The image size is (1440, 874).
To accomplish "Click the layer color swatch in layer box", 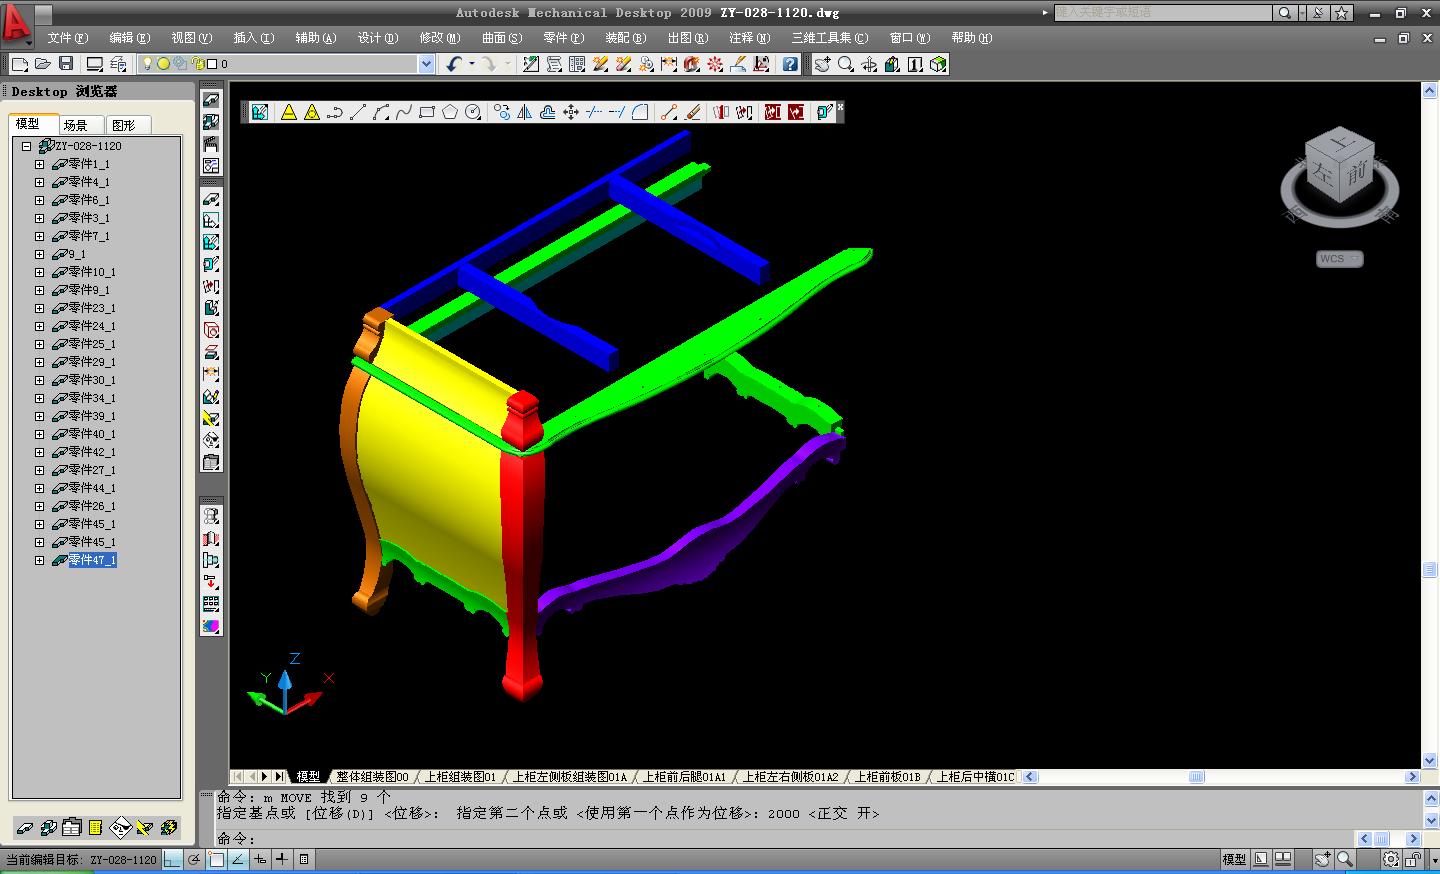I will pos(212,64).
